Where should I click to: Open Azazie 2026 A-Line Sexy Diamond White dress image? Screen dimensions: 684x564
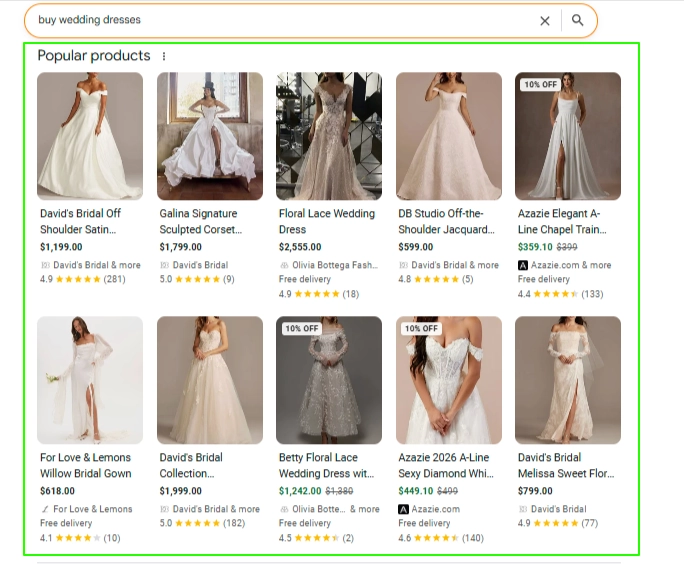[x=449, y=380]
